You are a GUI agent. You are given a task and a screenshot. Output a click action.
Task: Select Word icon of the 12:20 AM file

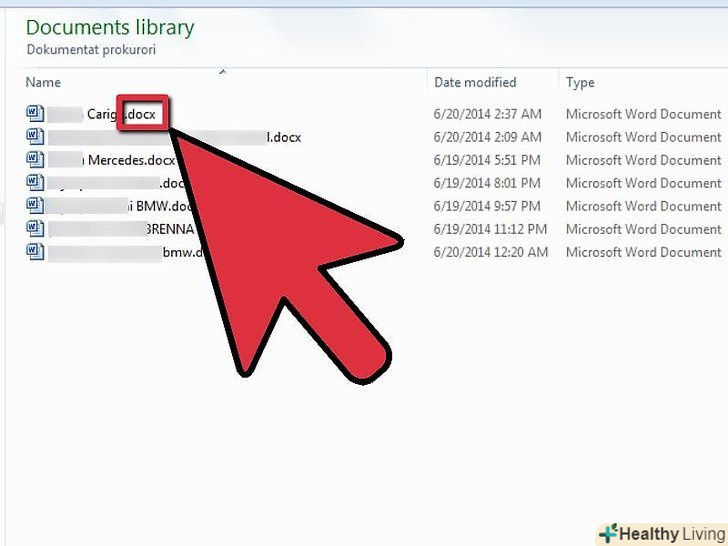coord(35,252)
